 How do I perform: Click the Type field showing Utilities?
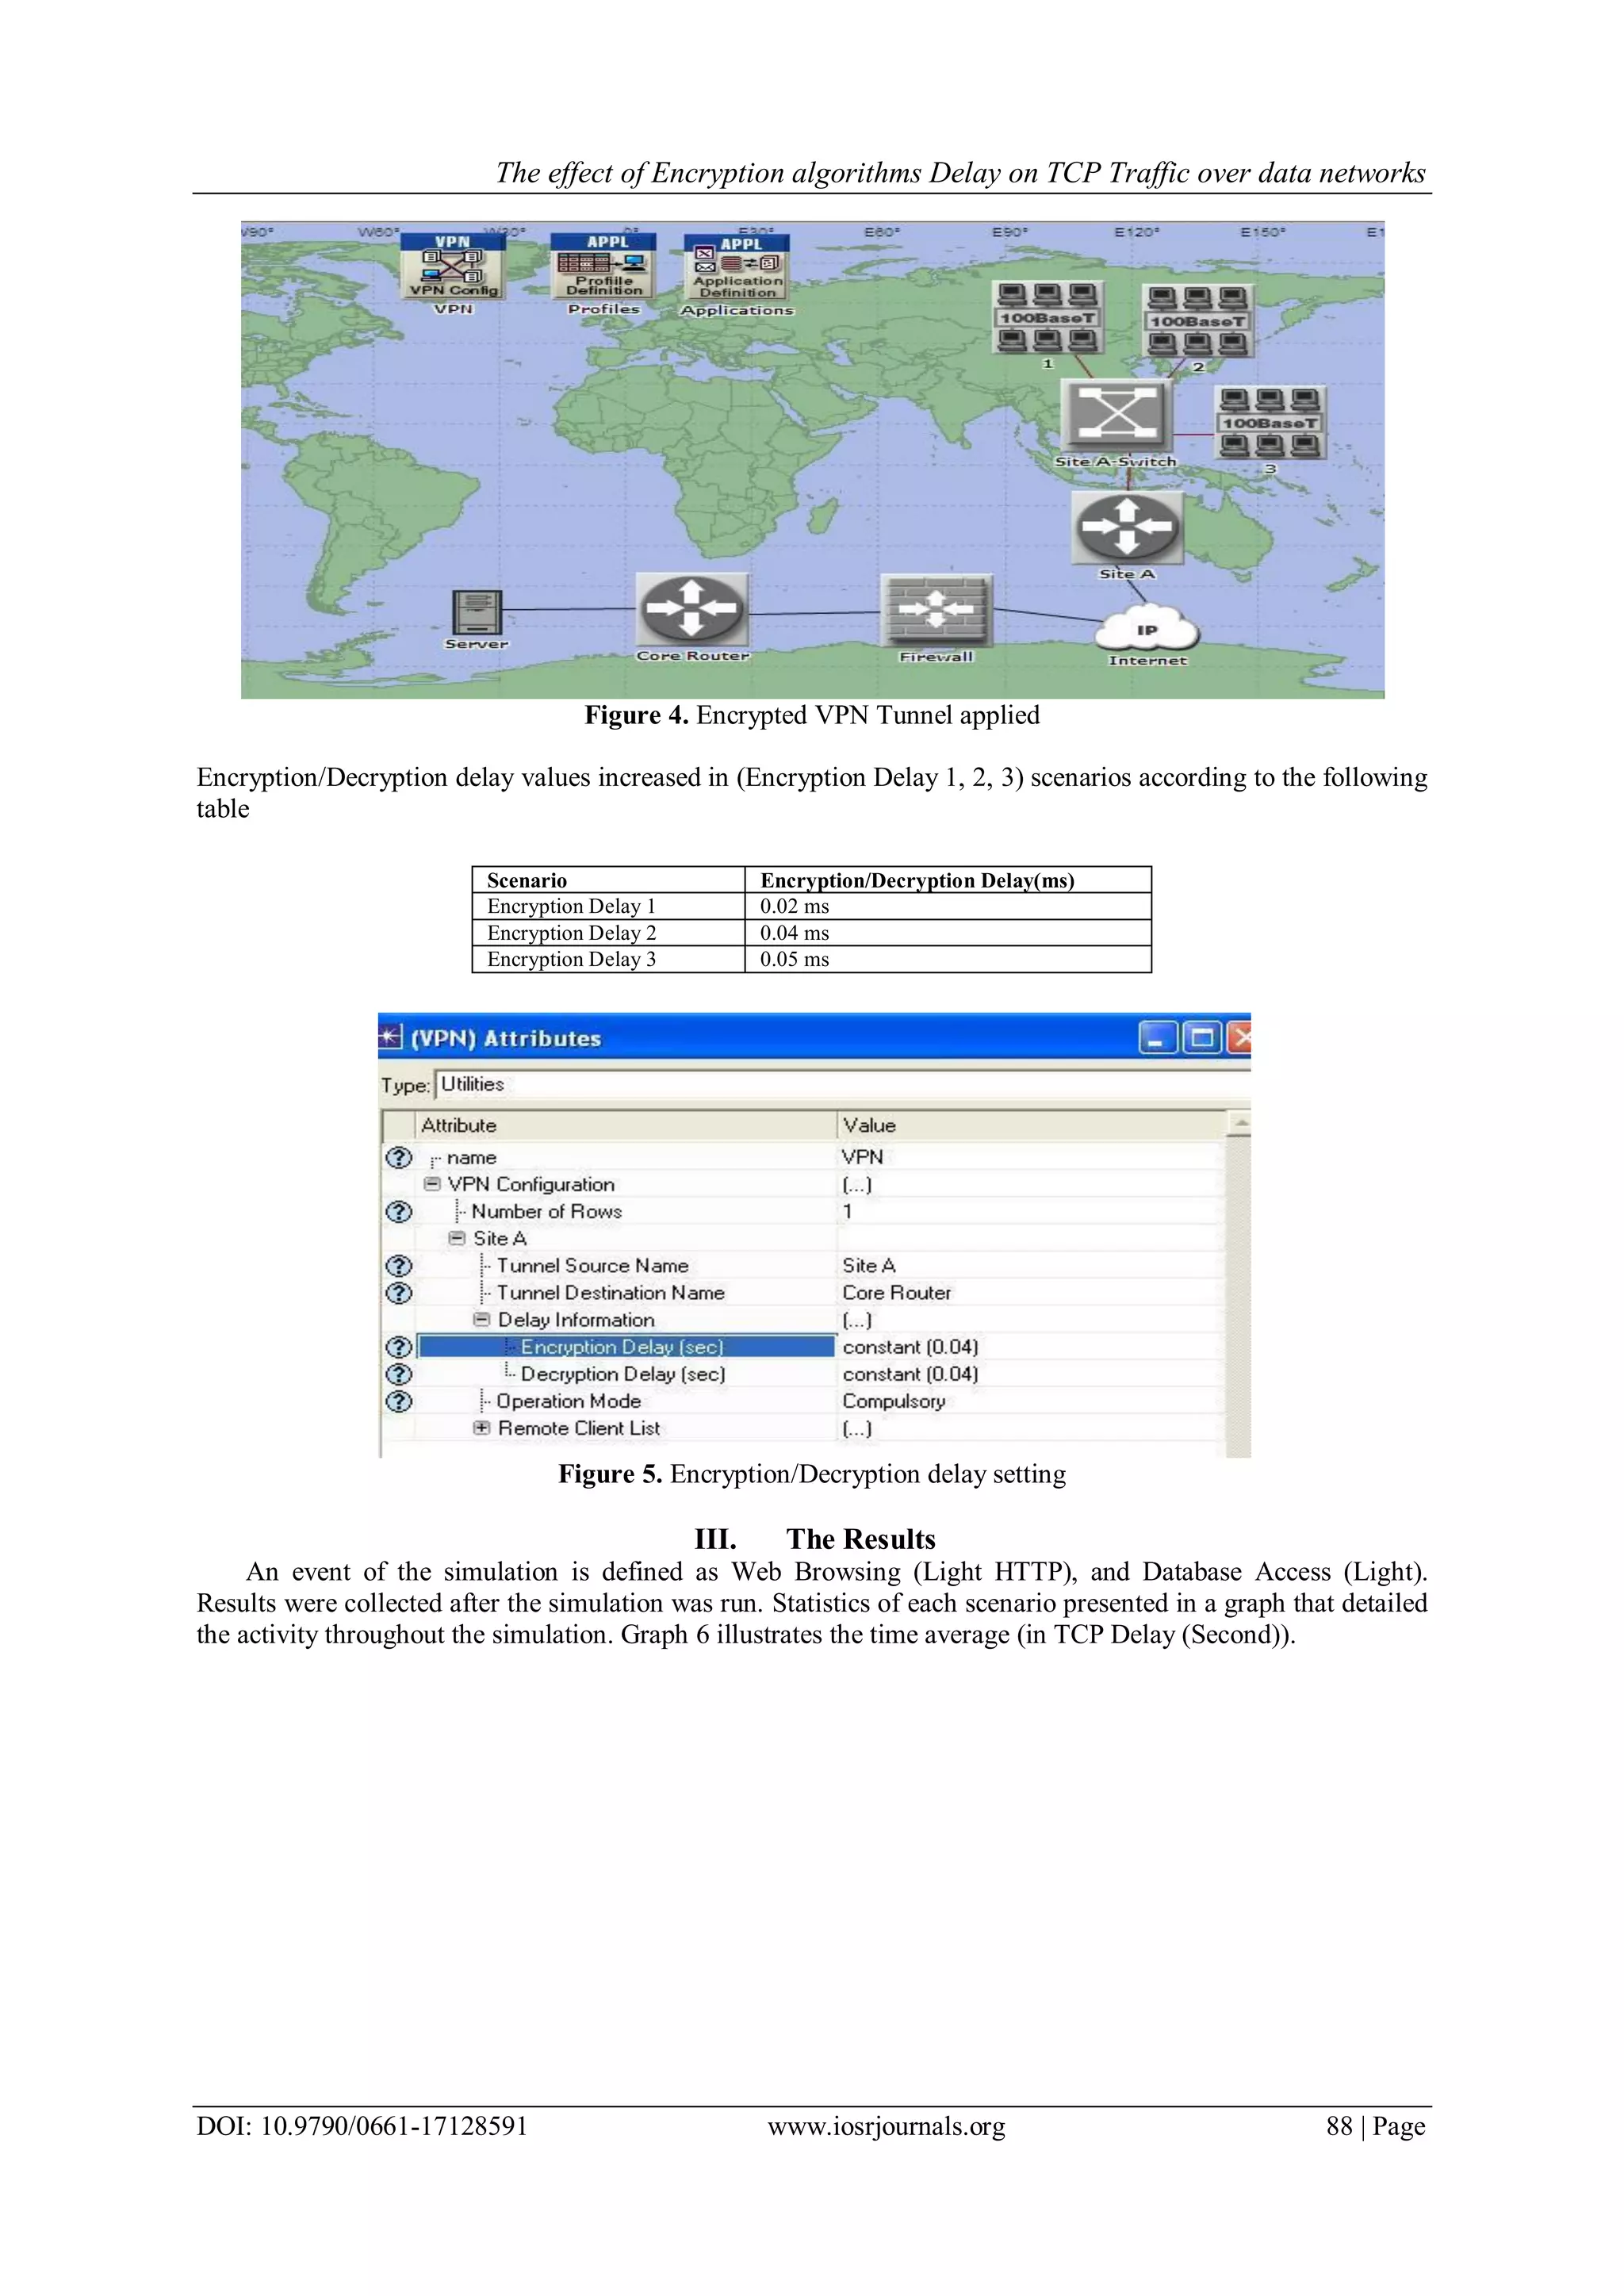pyautogui.click(x=842, y=1084)
